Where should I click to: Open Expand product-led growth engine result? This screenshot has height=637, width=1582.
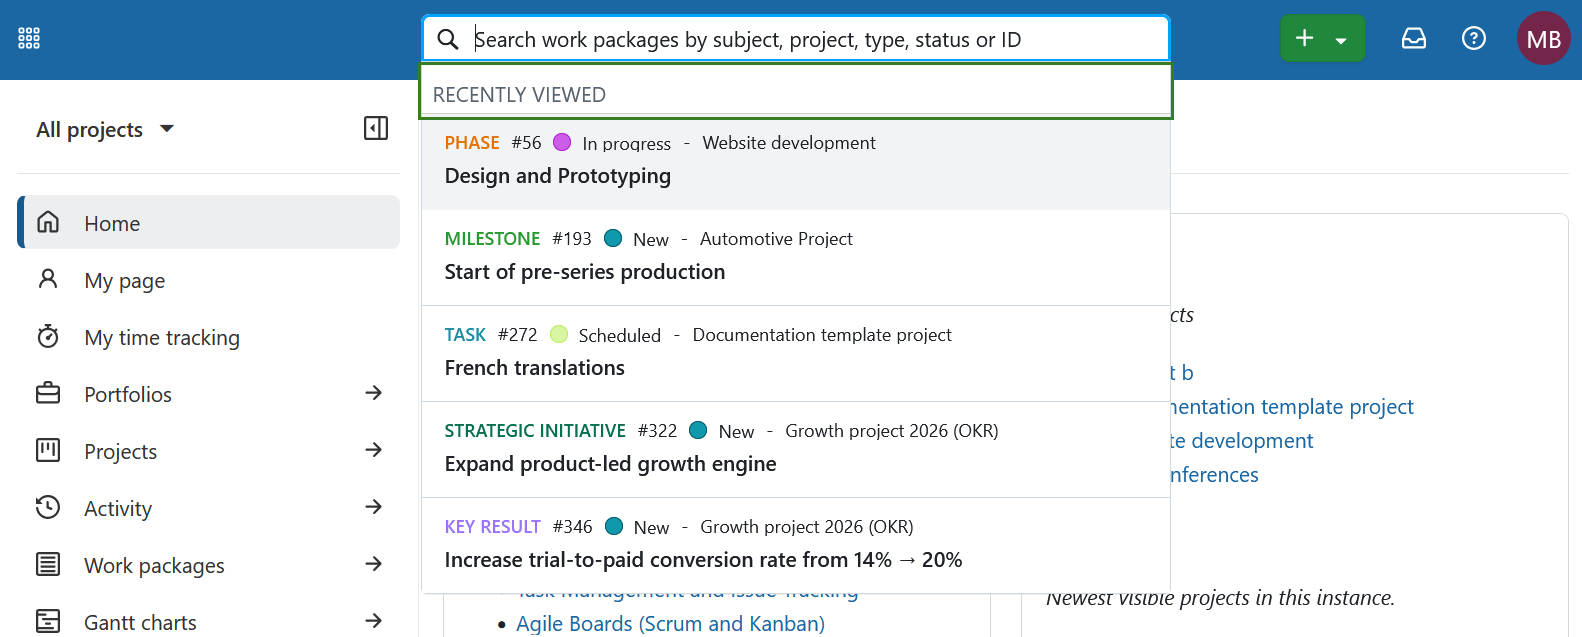[x=796, y=450]
